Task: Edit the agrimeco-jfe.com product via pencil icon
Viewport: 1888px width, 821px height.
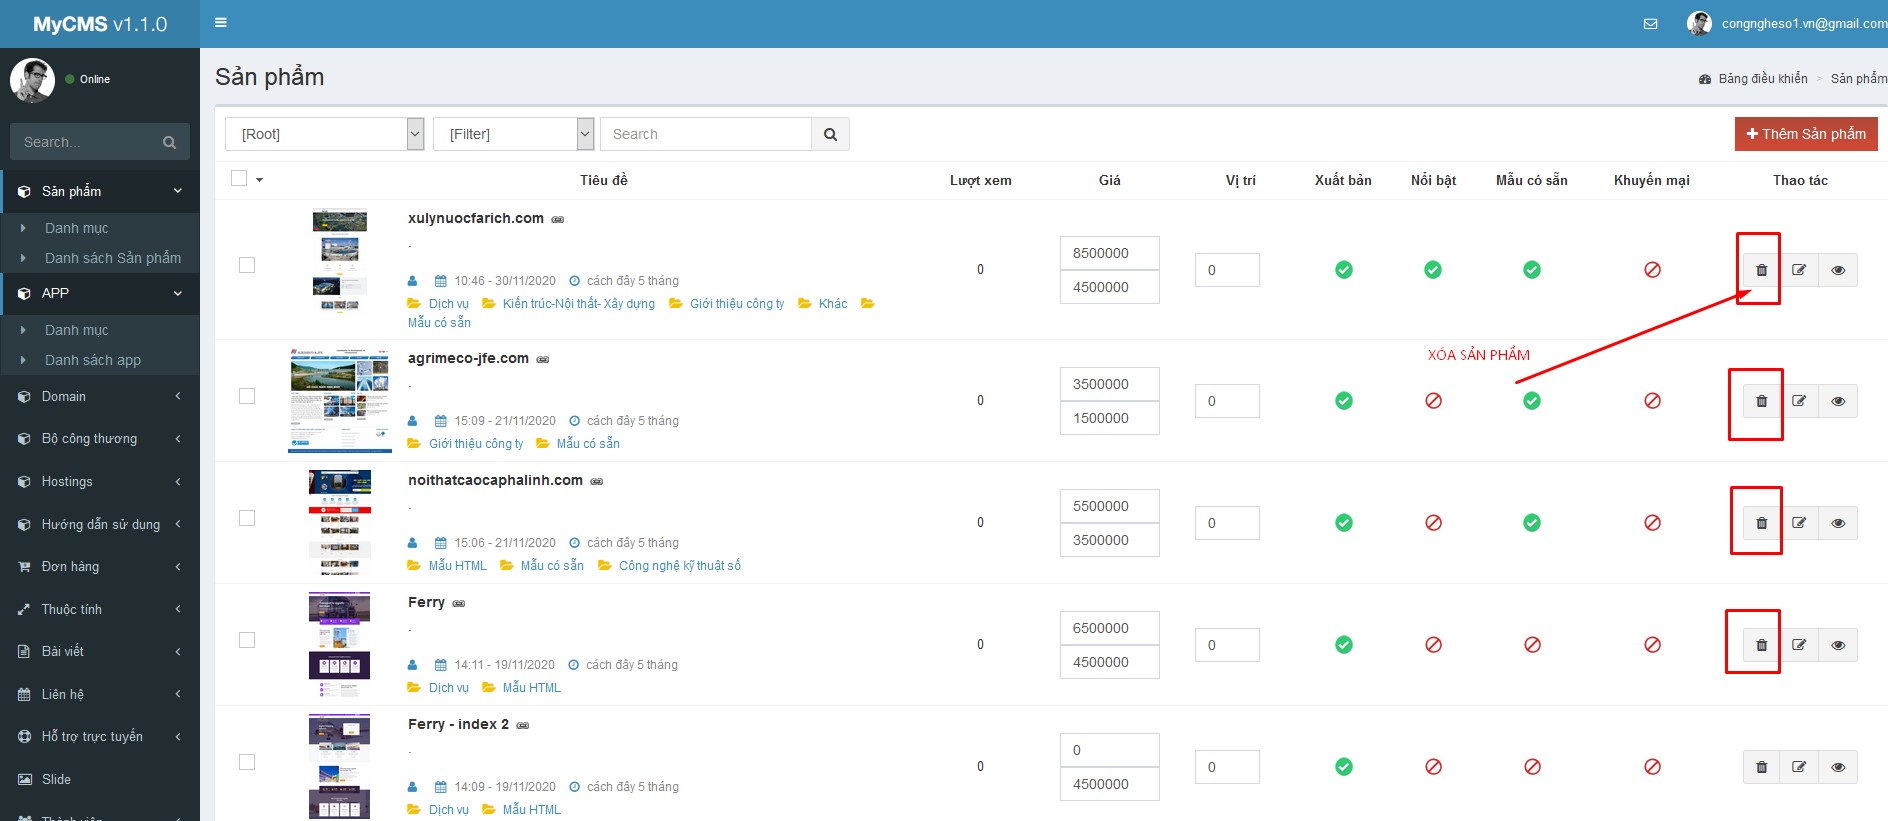Action: [x=1799, y=401]
